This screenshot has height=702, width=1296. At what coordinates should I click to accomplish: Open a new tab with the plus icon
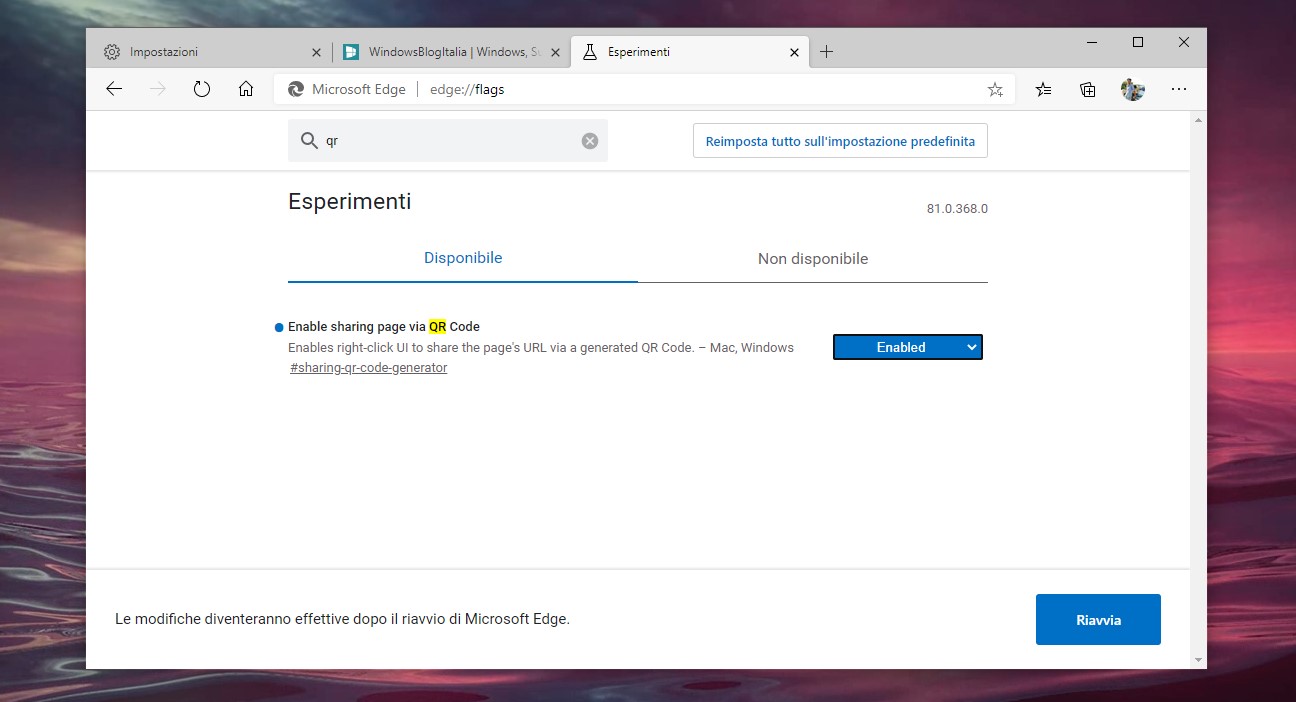pyautogui.click(x=826, y=52)
